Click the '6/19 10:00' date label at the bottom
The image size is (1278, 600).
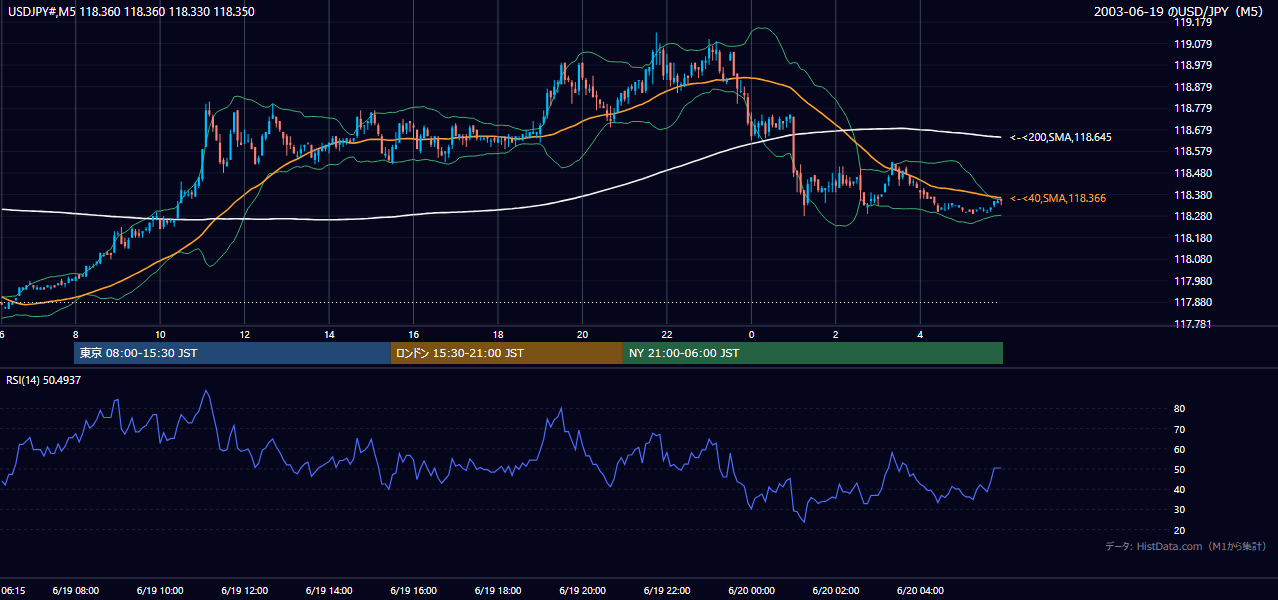point(160,591)
